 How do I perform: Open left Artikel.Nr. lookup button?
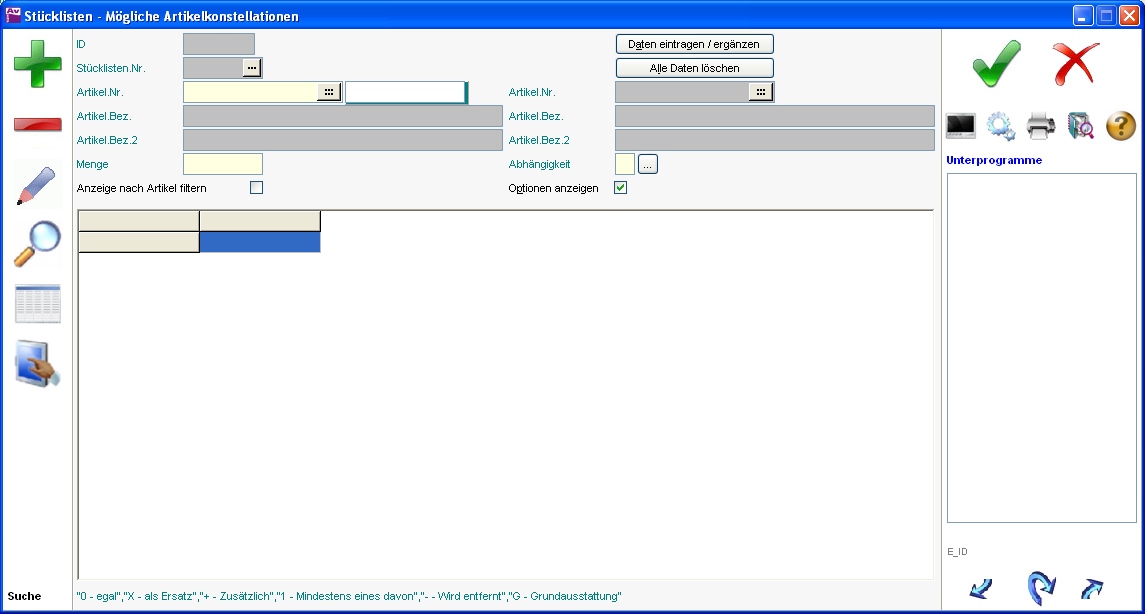pos(329,92)
